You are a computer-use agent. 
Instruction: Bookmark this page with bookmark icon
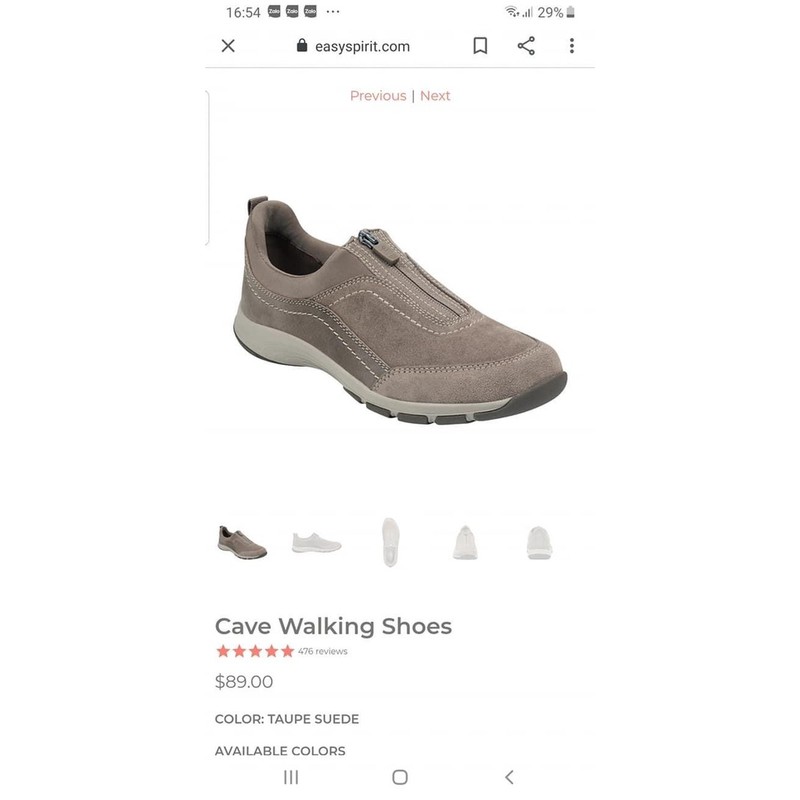480,46
